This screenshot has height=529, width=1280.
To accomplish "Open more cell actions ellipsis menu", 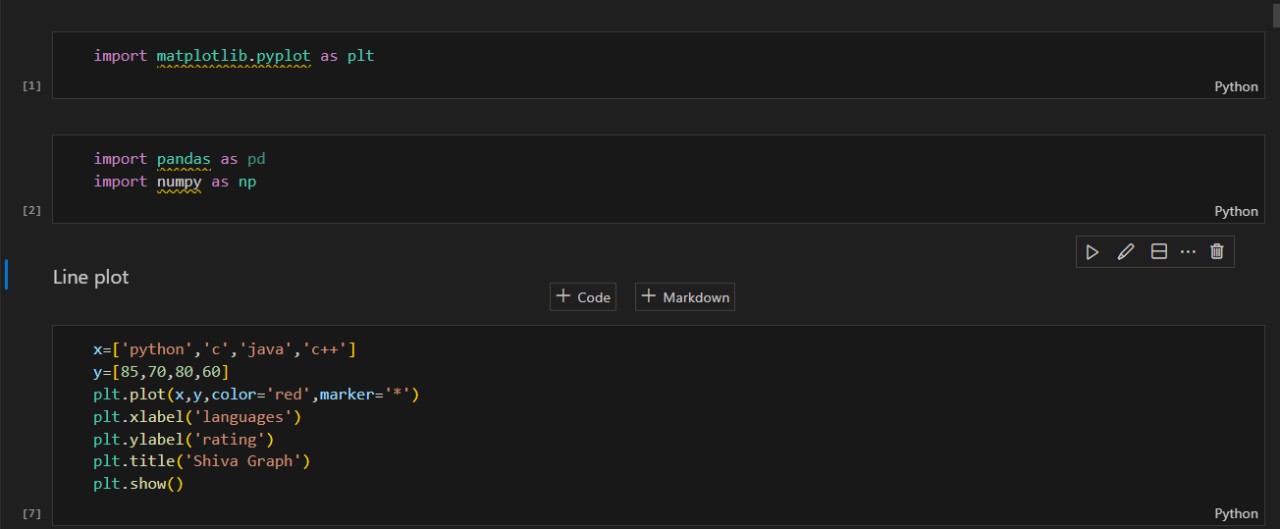I will tap(1188, 252).
